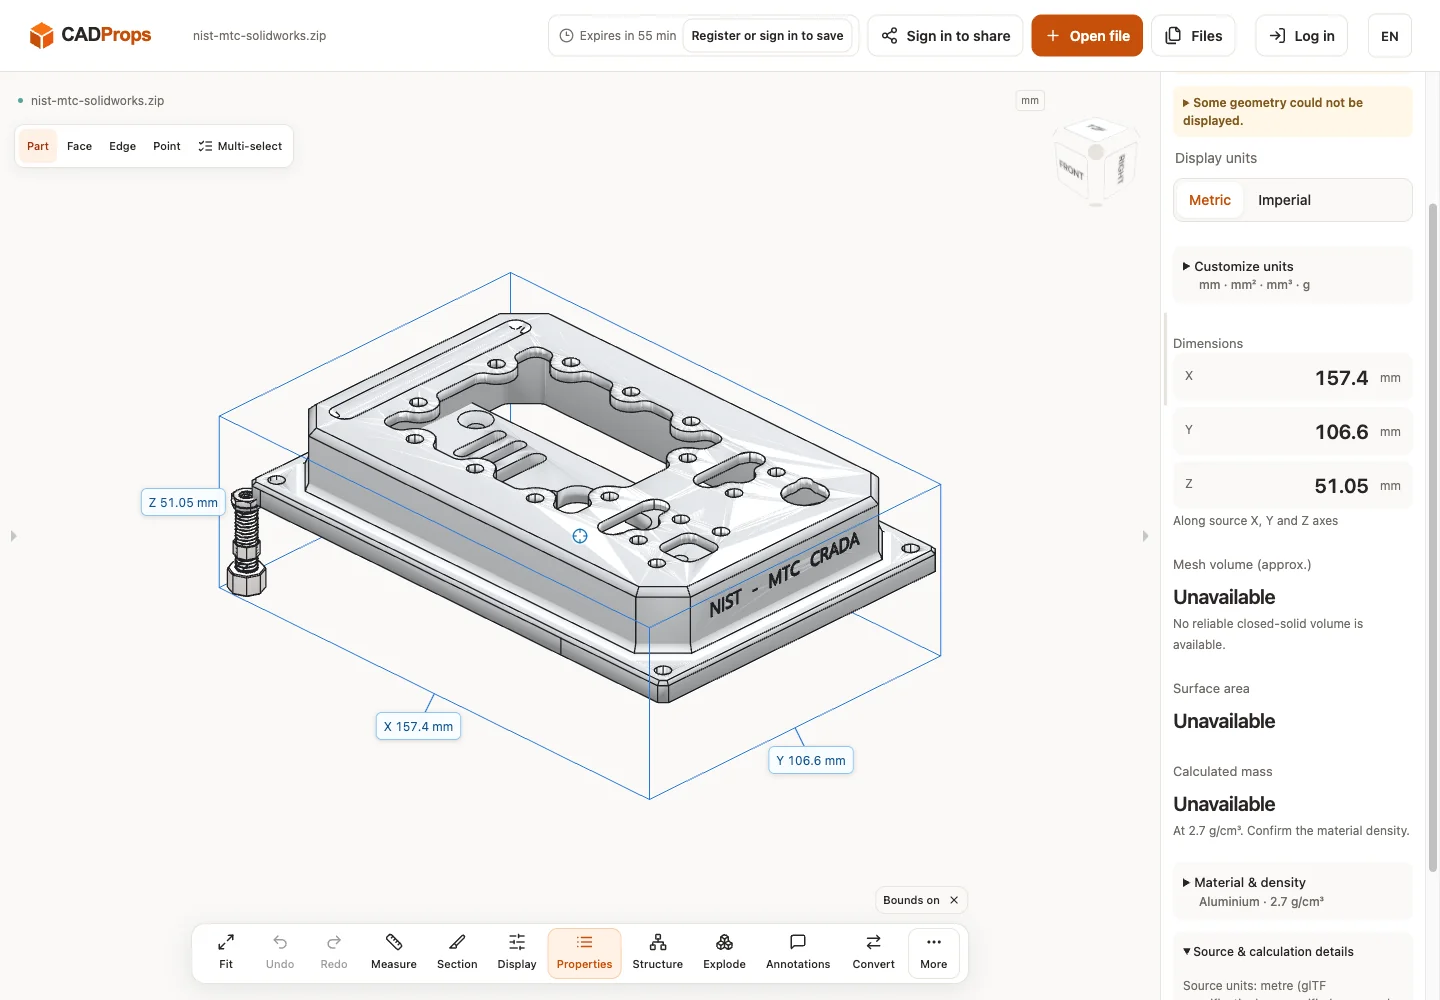Viewport: 1440px width, 1000px height.
Task: Click the Fit view tool
Action: [226, 953]
